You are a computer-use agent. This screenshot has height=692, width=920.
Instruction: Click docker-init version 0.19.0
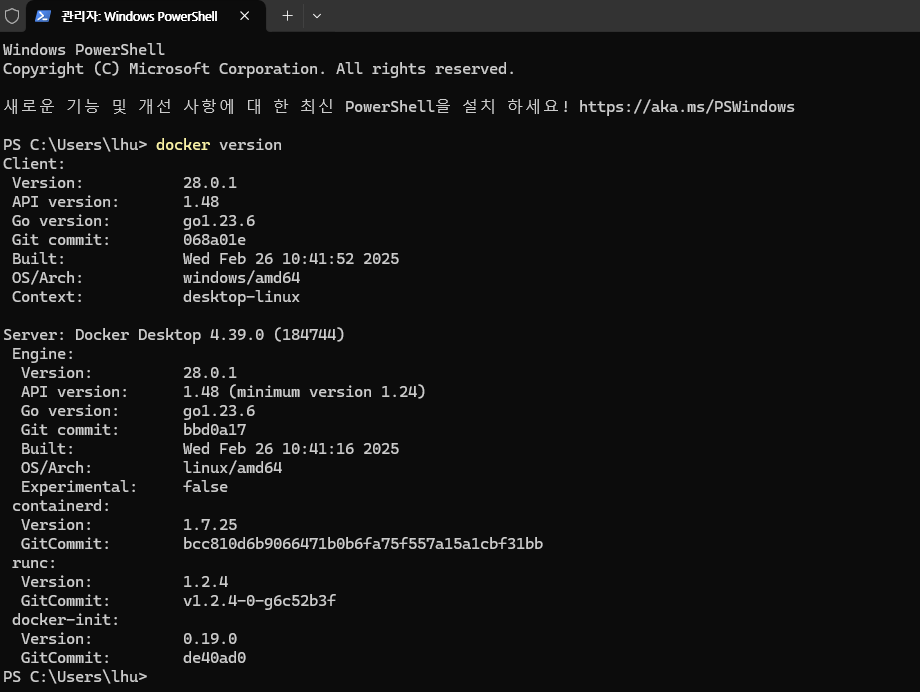pos(210,639)
